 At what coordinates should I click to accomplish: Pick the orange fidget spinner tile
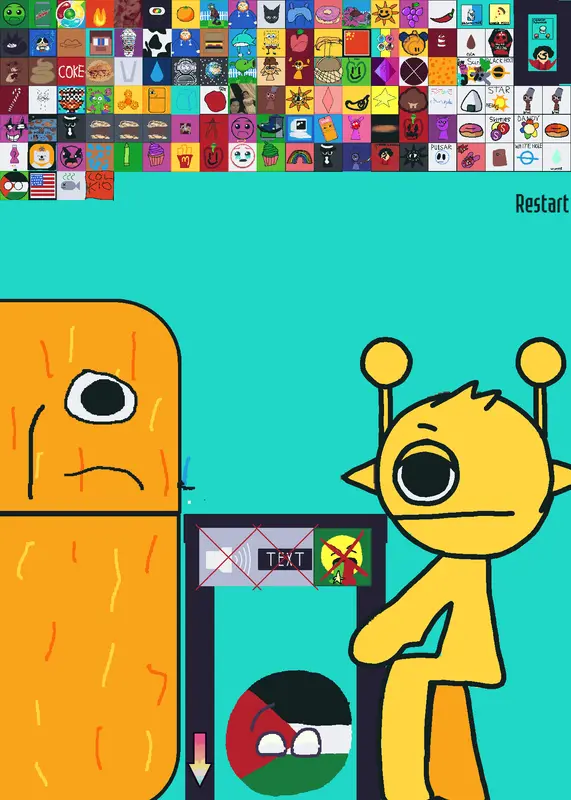pos(129,100)
